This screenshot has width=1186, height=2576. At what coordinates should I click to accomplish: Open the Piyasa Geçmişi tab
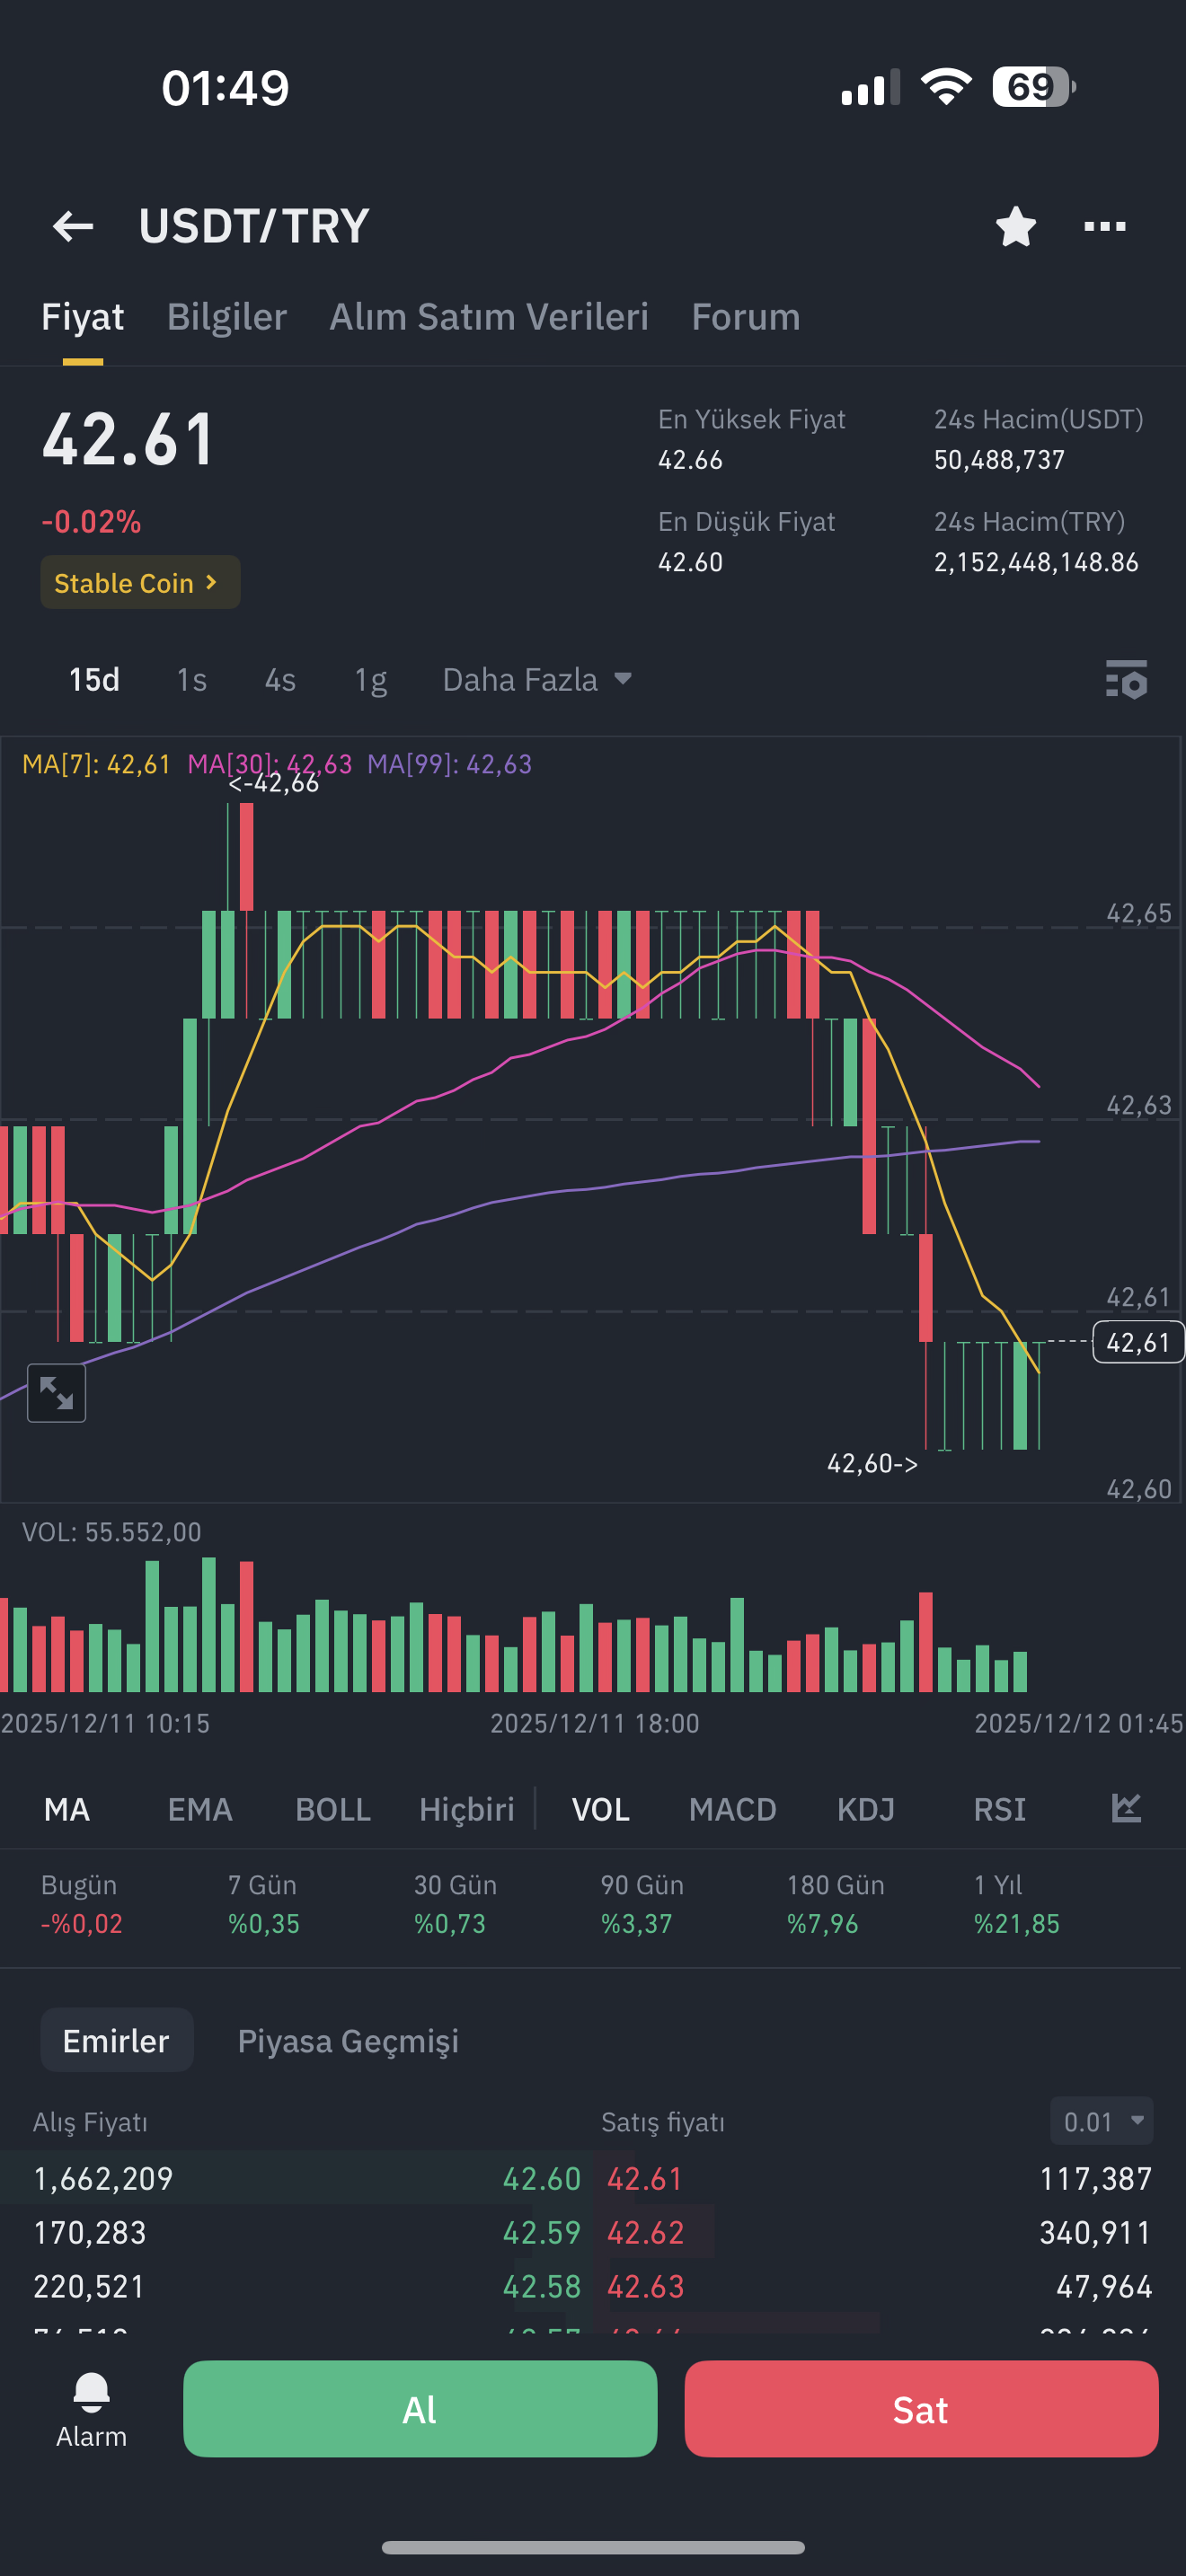click(348, 2040)
